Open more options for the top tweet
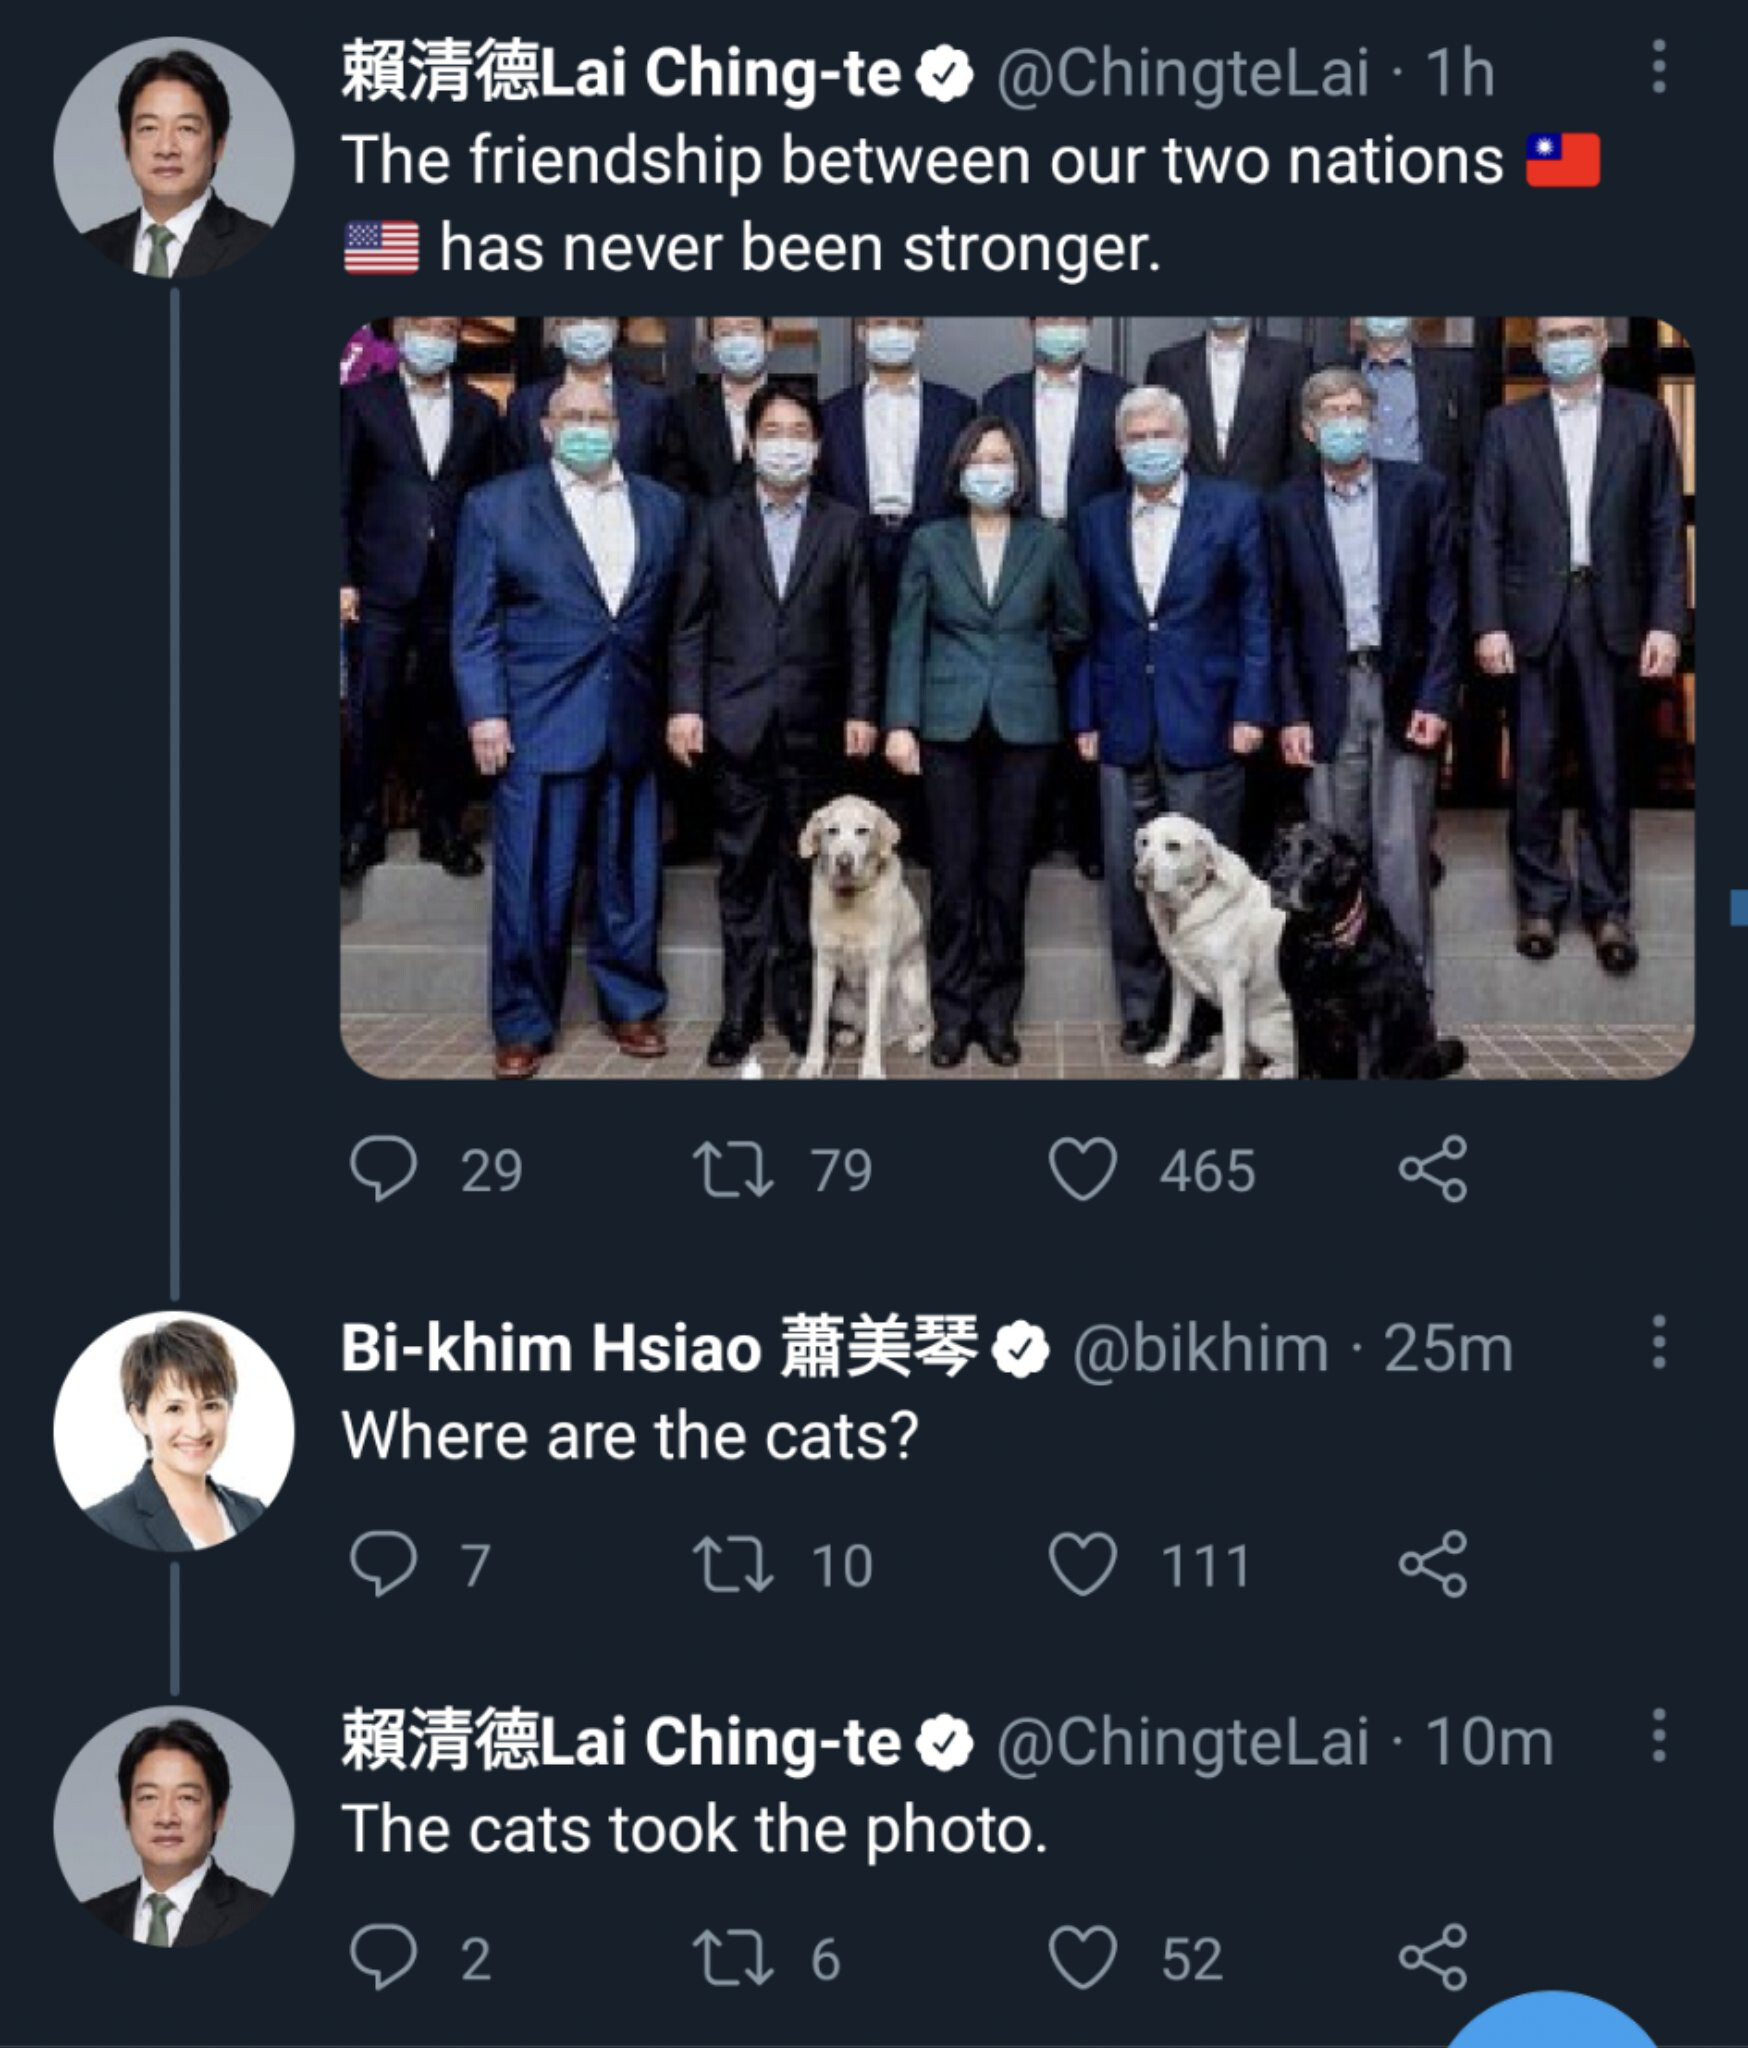This screenshot has height=2048, width=1748. [1658, 68]
